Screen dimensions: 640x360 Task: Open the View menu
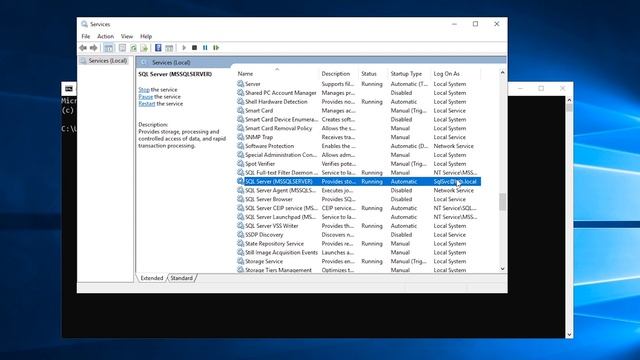click(x=127, y=36)
